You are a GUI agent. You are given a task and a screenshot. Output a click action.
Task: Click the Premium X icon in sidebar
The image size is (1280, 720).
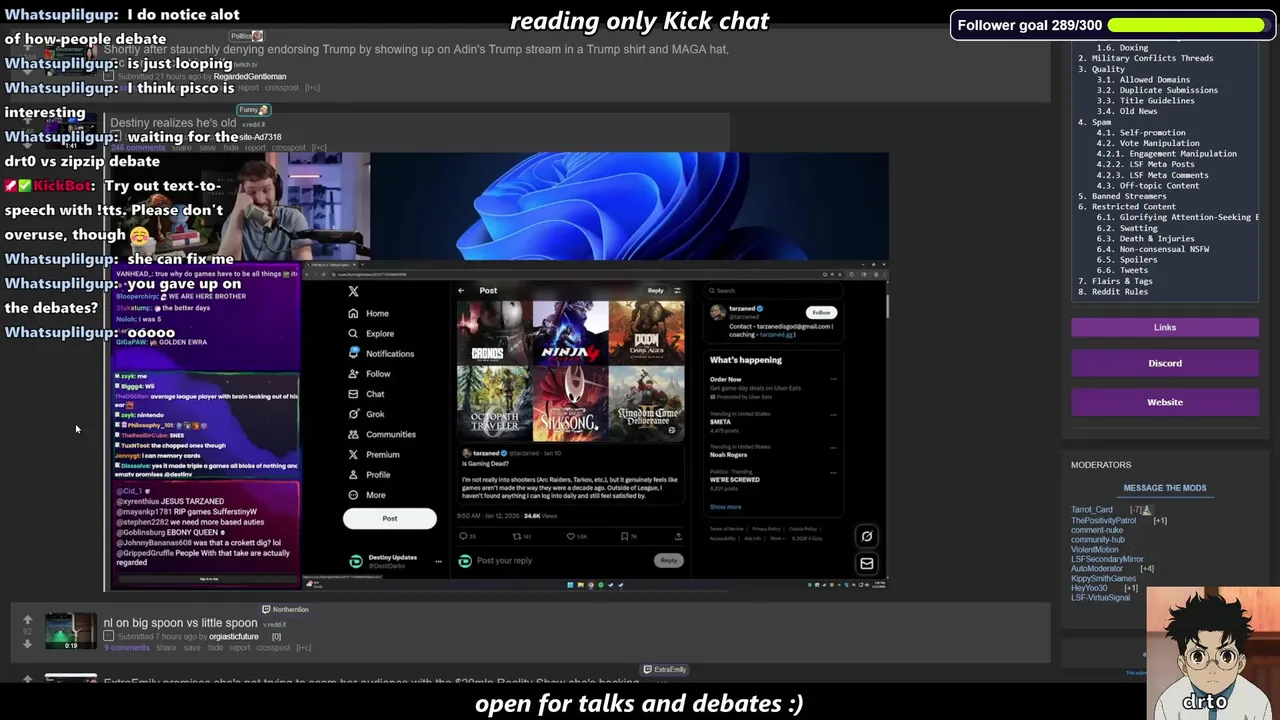pos(353,454)
